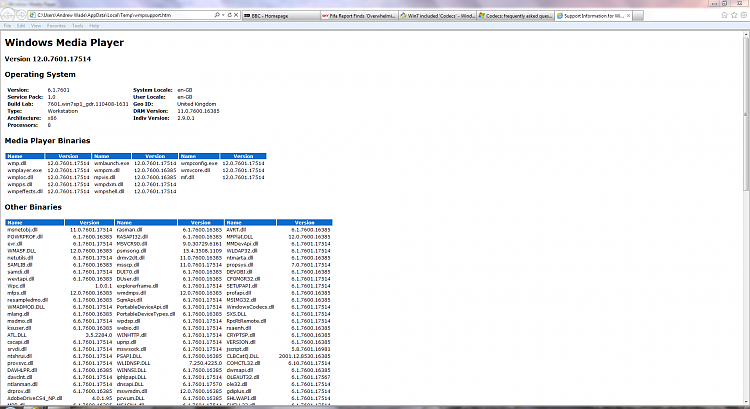Viewport: 750px width, 409px height.
Task: Click the wmp.dll entry
Action: [17, 163]
